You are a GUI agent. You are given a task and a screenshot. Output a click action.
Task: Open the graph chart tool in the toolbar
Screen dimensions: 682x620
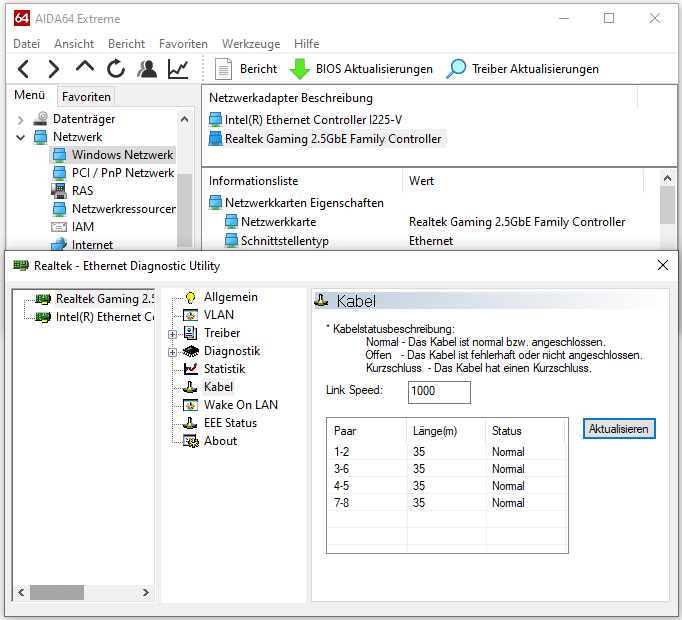178,69
